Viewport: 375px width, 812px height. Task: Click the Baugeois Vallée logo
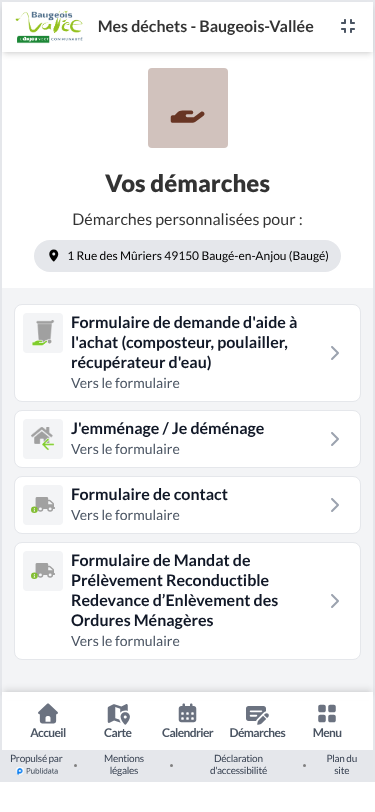point(49,26)
